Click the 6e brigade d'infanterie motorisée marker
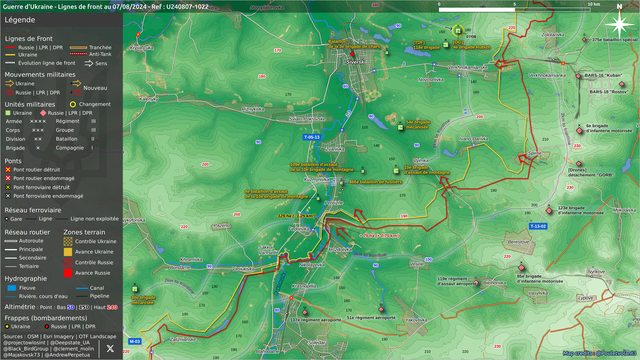This screenshot has height=360, width=640. pos(579,131)
